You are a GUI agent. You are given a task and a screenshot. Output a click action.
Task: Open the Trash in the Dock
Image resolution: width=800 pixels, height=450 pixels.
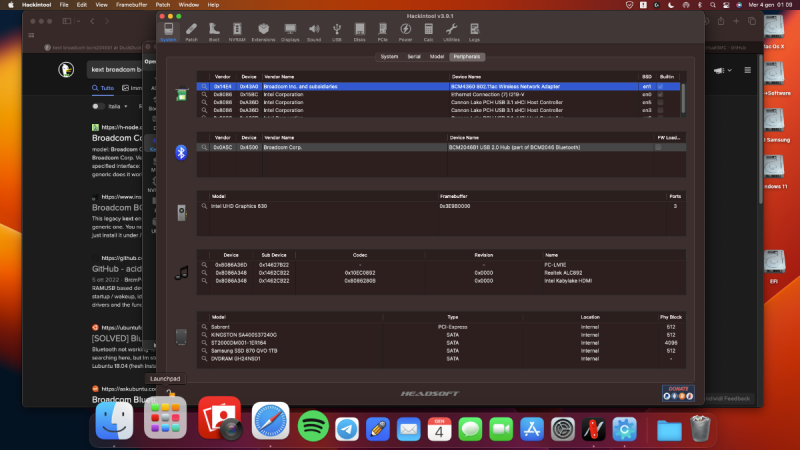tap(700, 428)
